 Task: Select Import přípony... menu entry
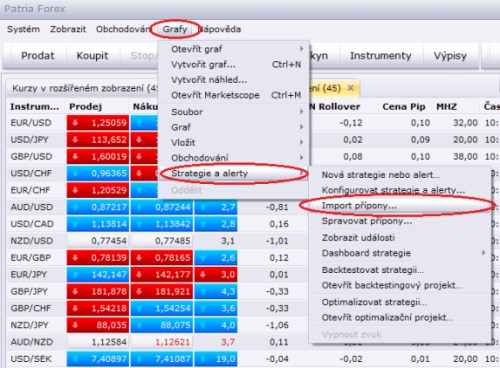tap(400, 206)
